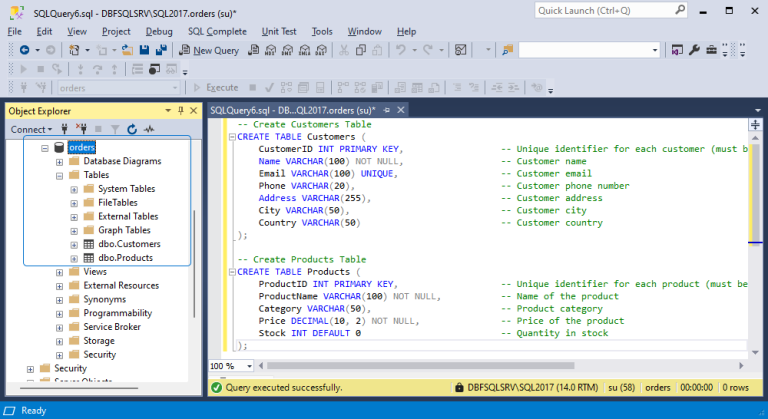Pin the Object Explorer panel

coord(180,110)
